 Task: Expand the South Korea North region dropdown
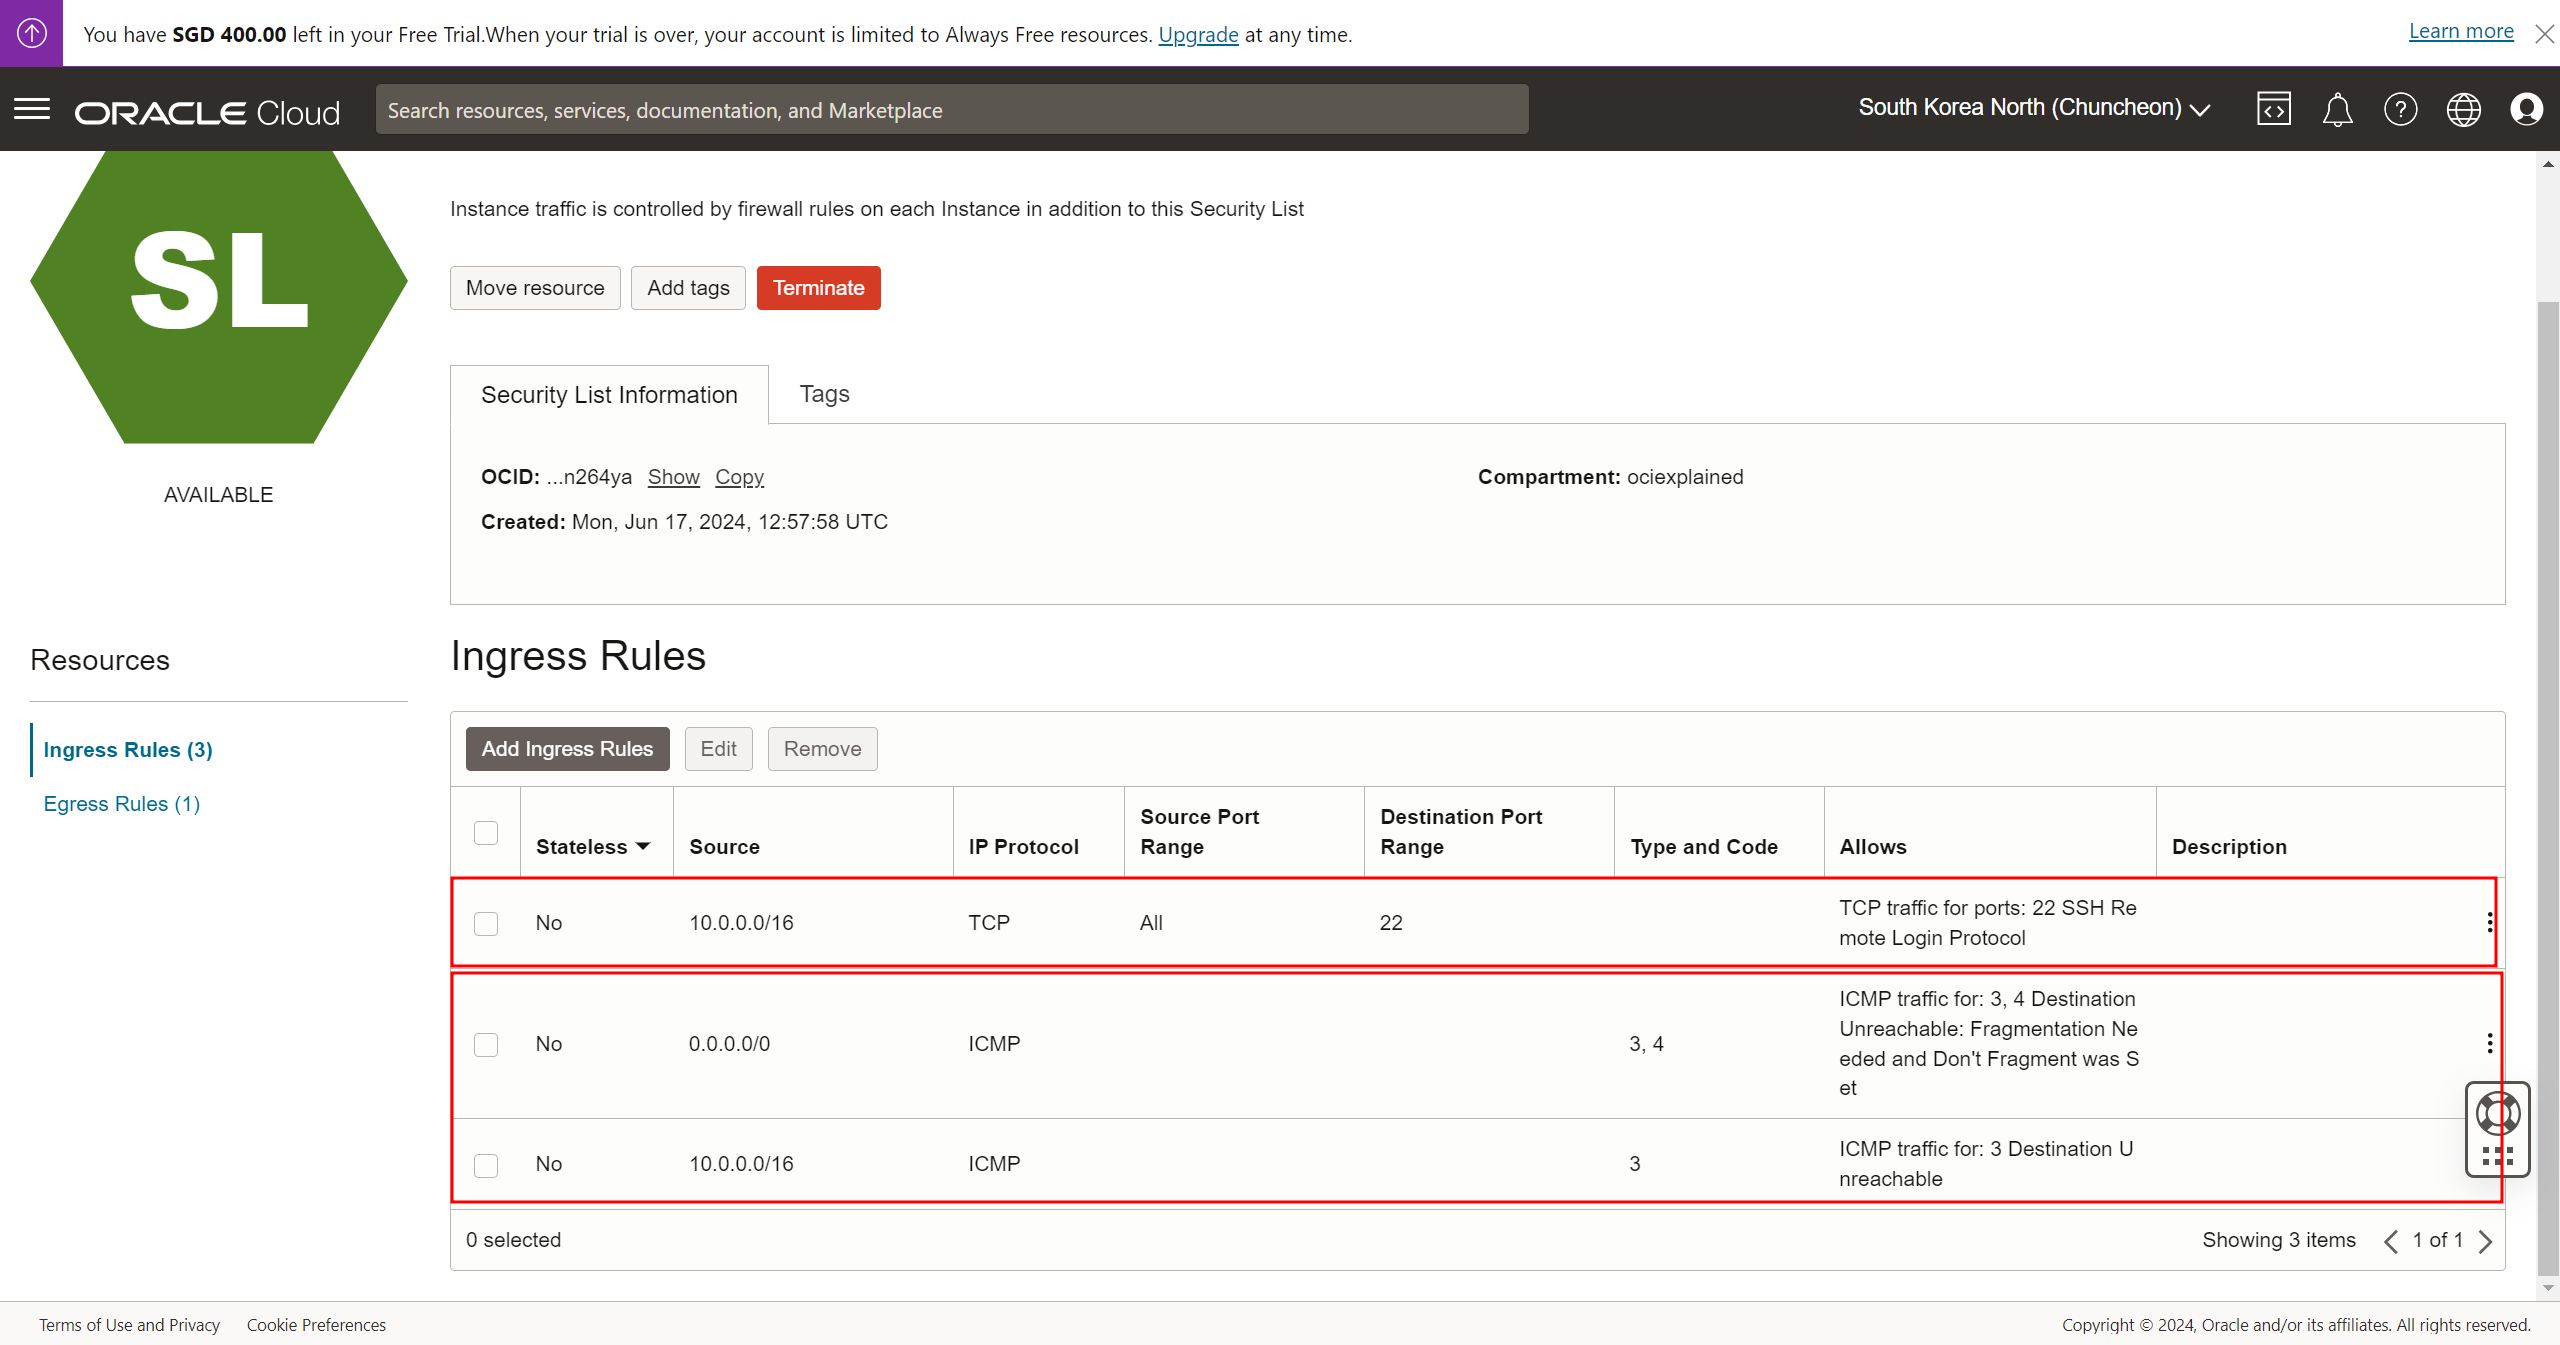(x=2034, y=108)
